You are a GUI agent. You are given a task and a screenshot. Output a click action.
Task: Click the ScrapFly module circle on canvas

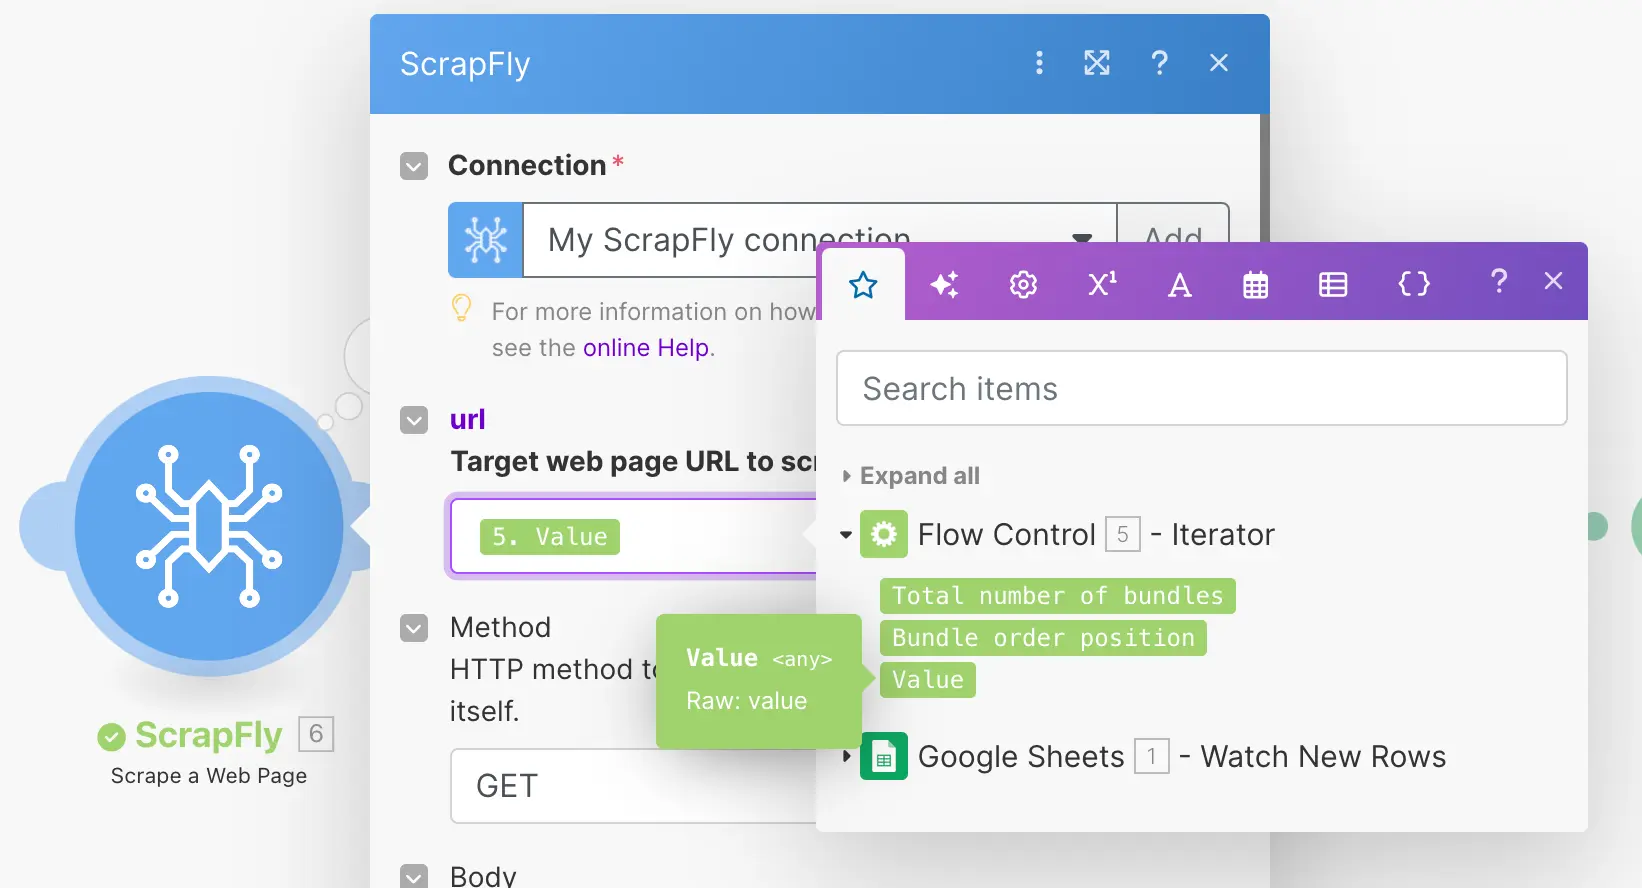[209, 526]
